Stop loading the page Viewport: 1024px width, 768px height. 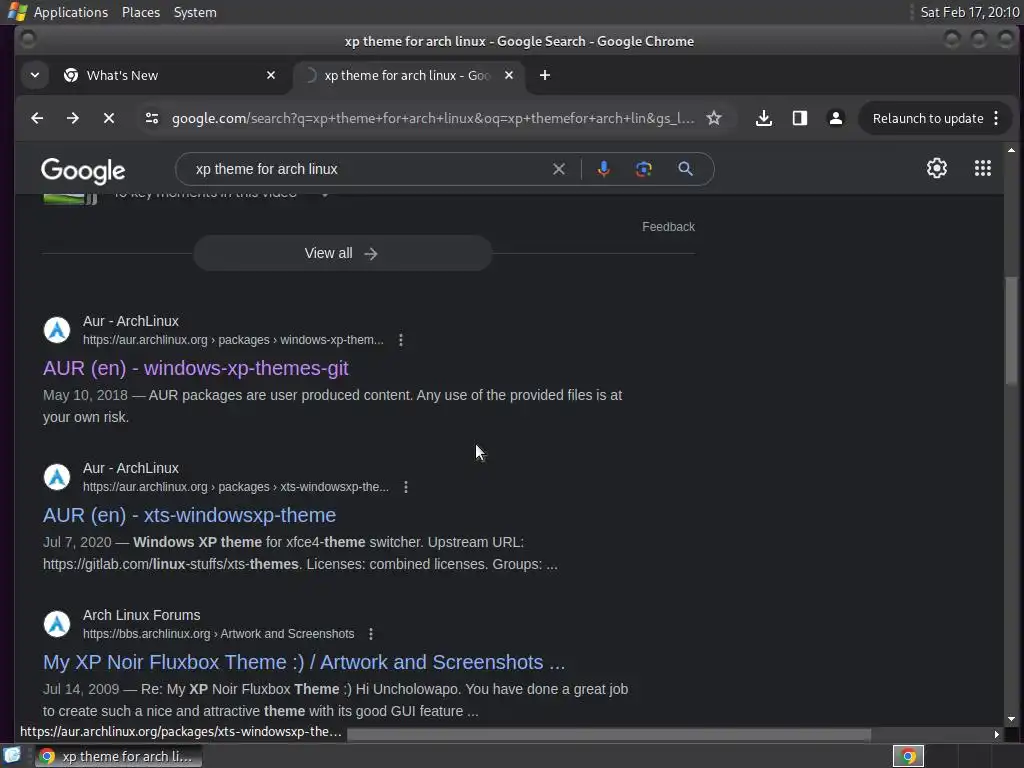pyautogui.click(x=109, y=118)
